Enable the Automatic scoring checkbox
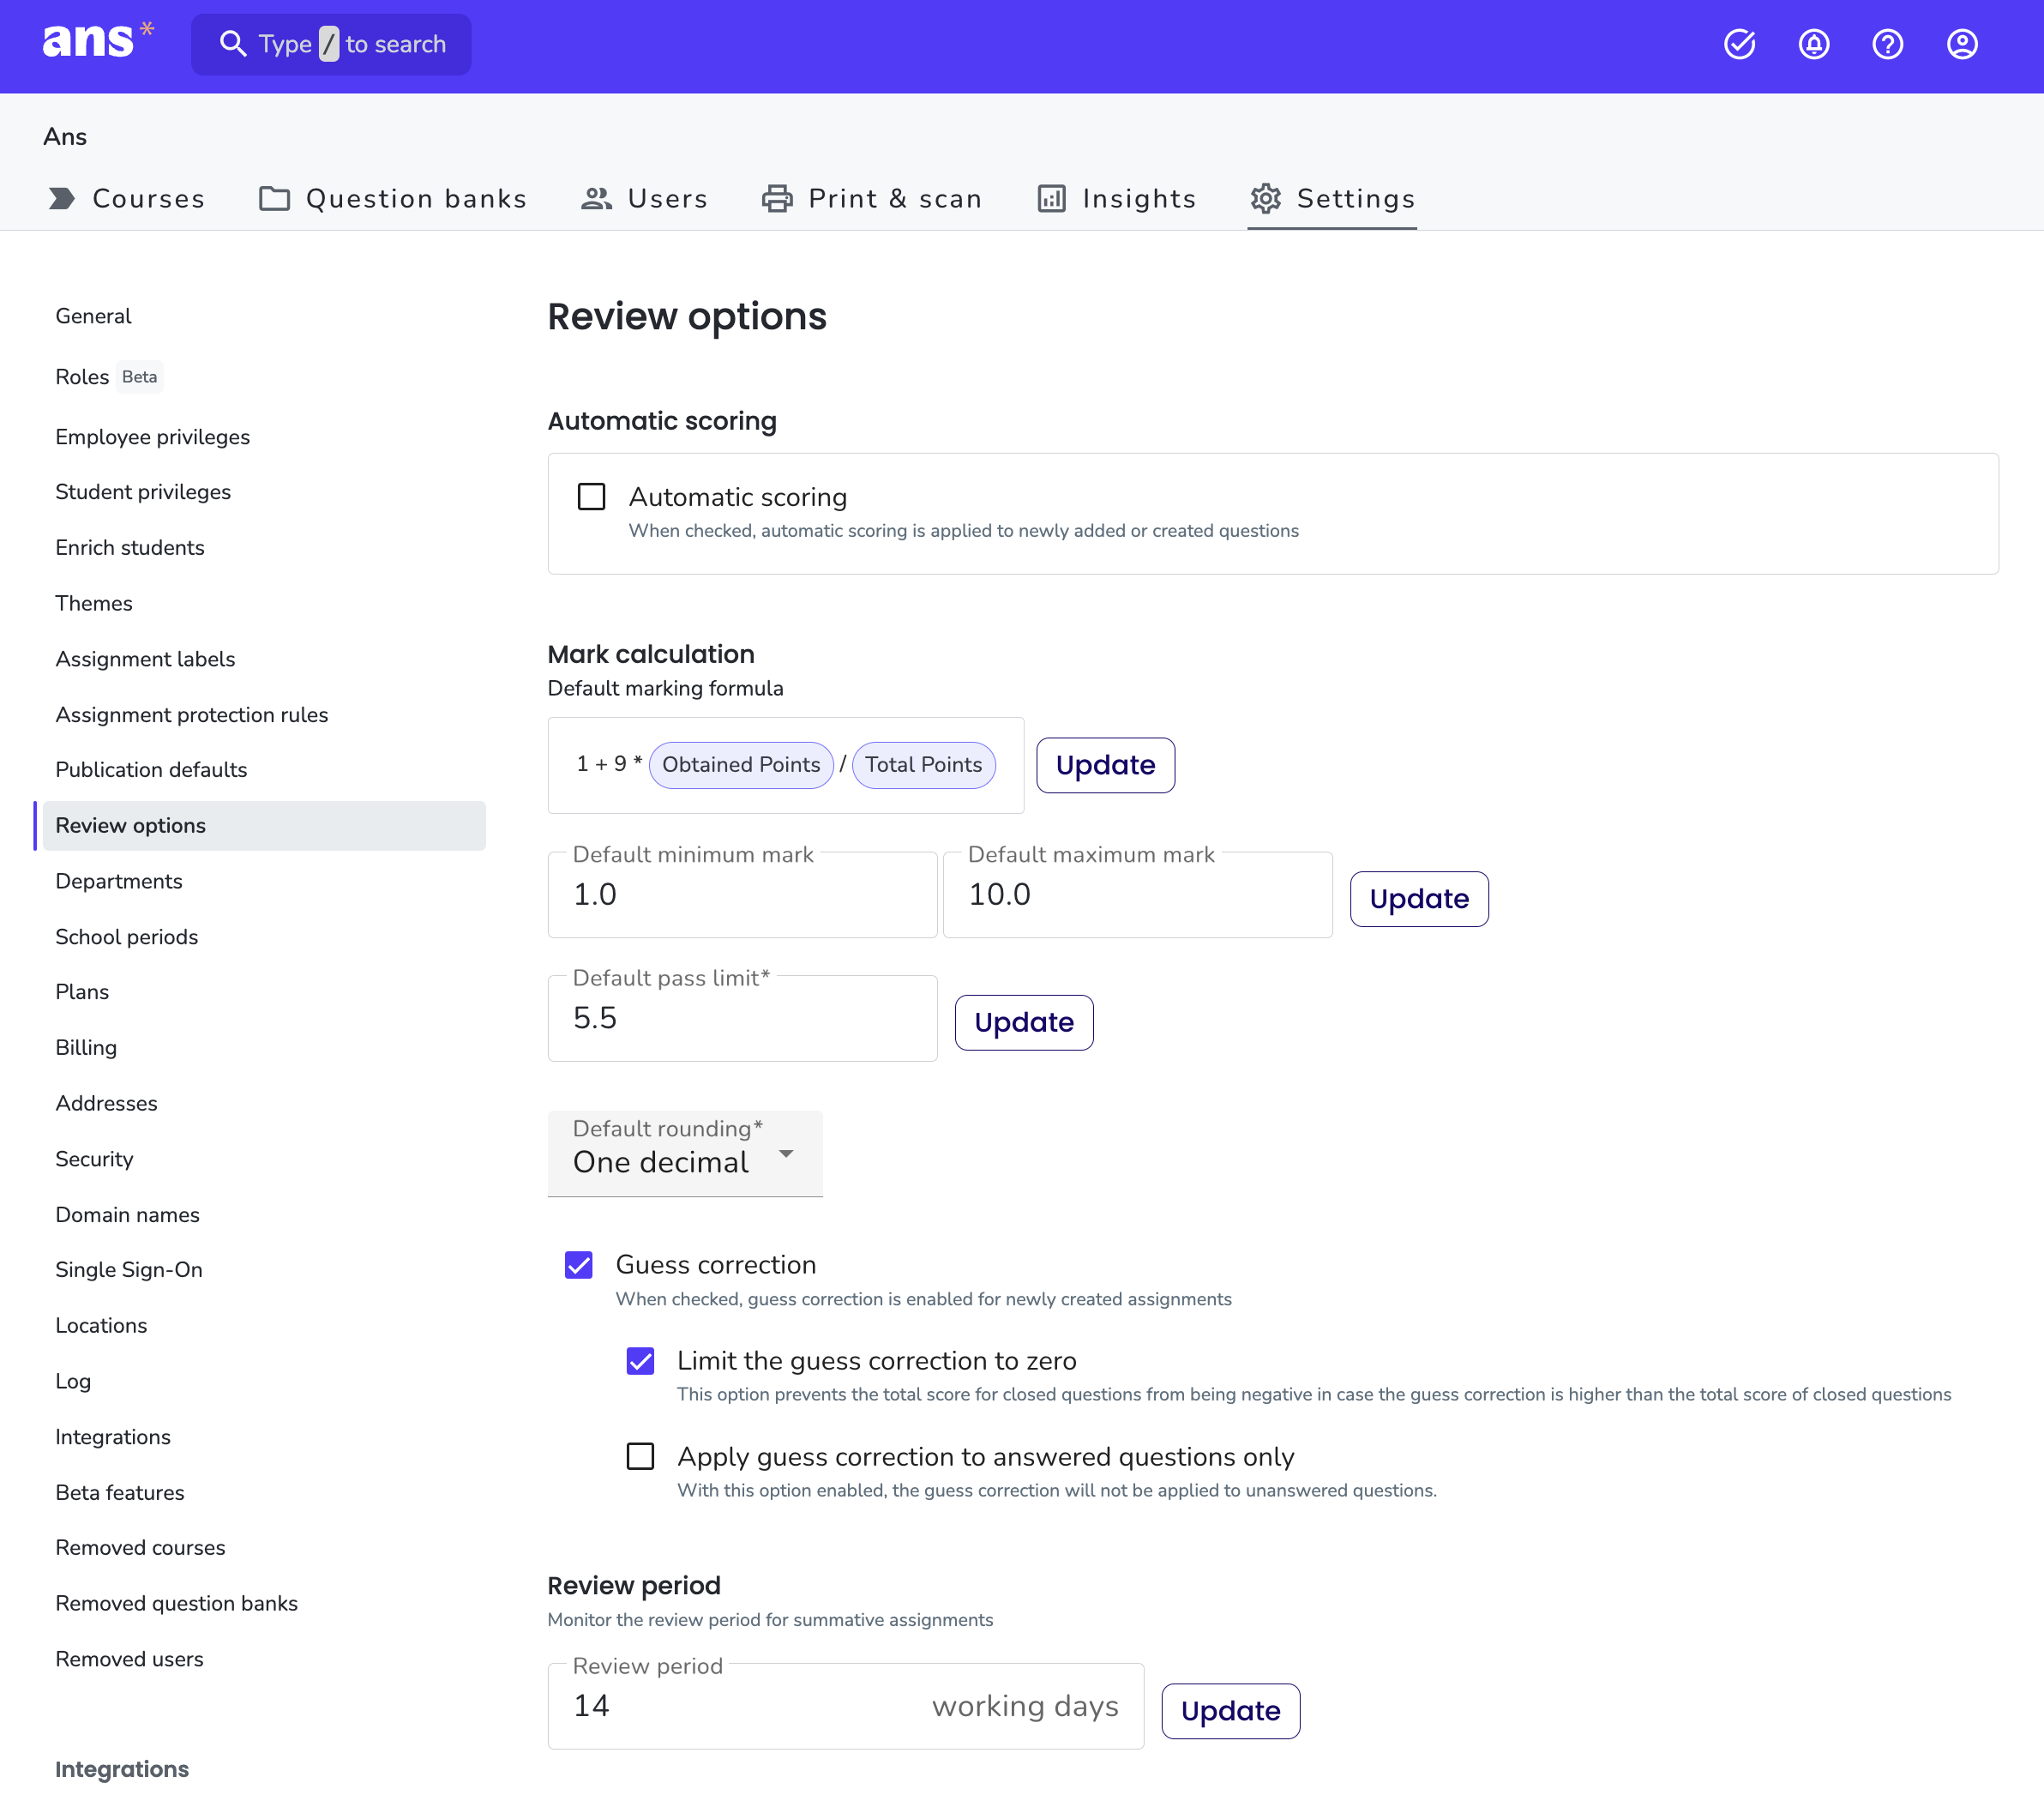Image resolution: width=2044 pixels, height=1801 pixels. tap(591, 496)
